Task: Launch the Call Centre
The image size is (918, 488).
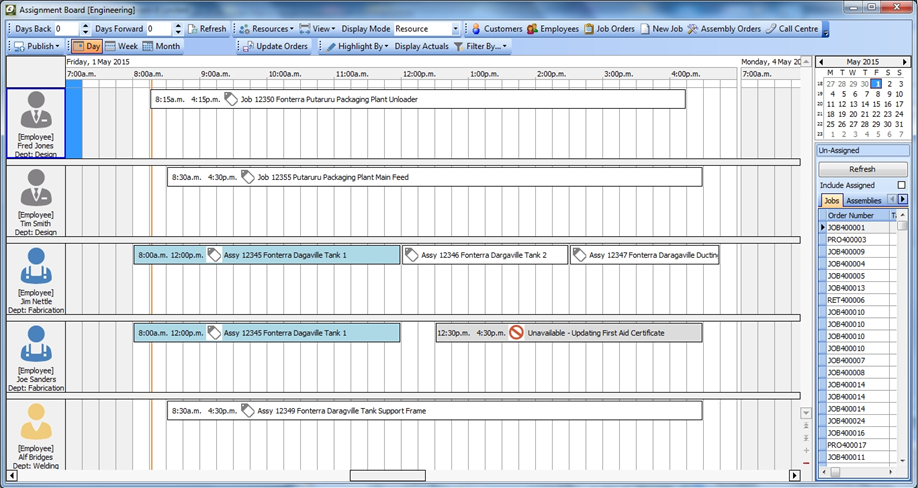Action: tap(791, 29)
